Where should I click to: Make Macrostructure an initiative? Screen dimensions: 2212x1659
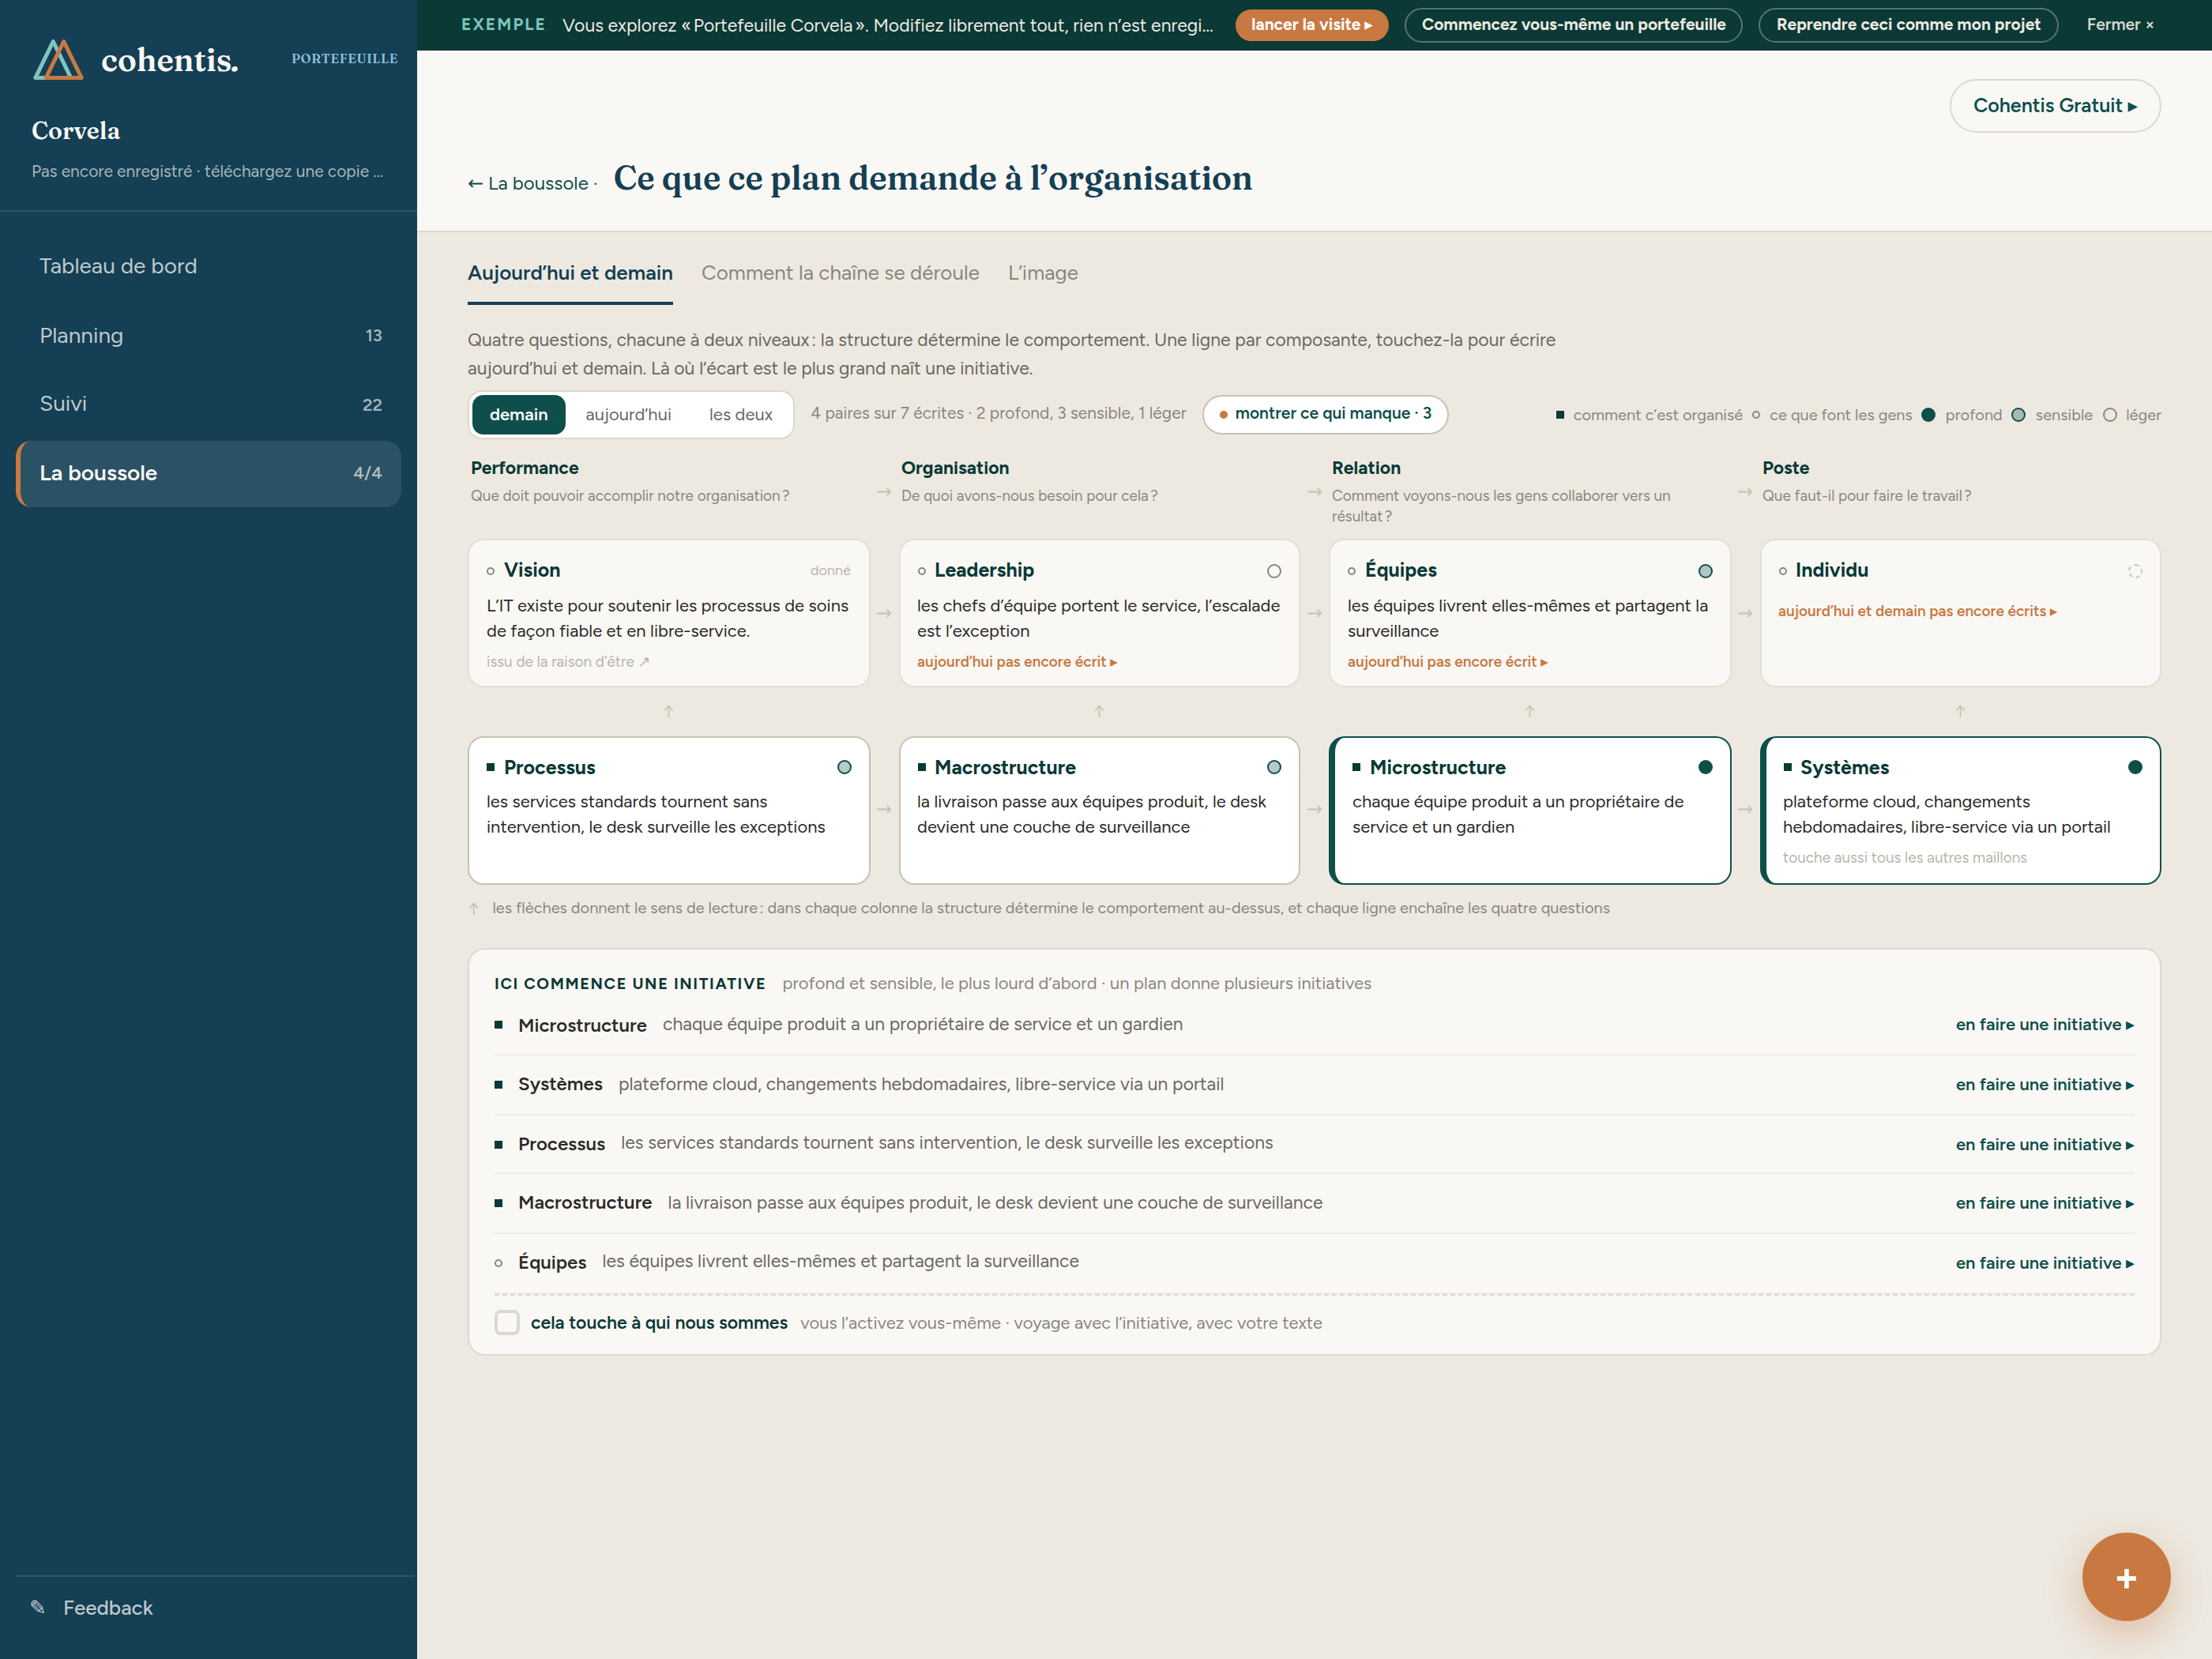coord(2044,1203)
